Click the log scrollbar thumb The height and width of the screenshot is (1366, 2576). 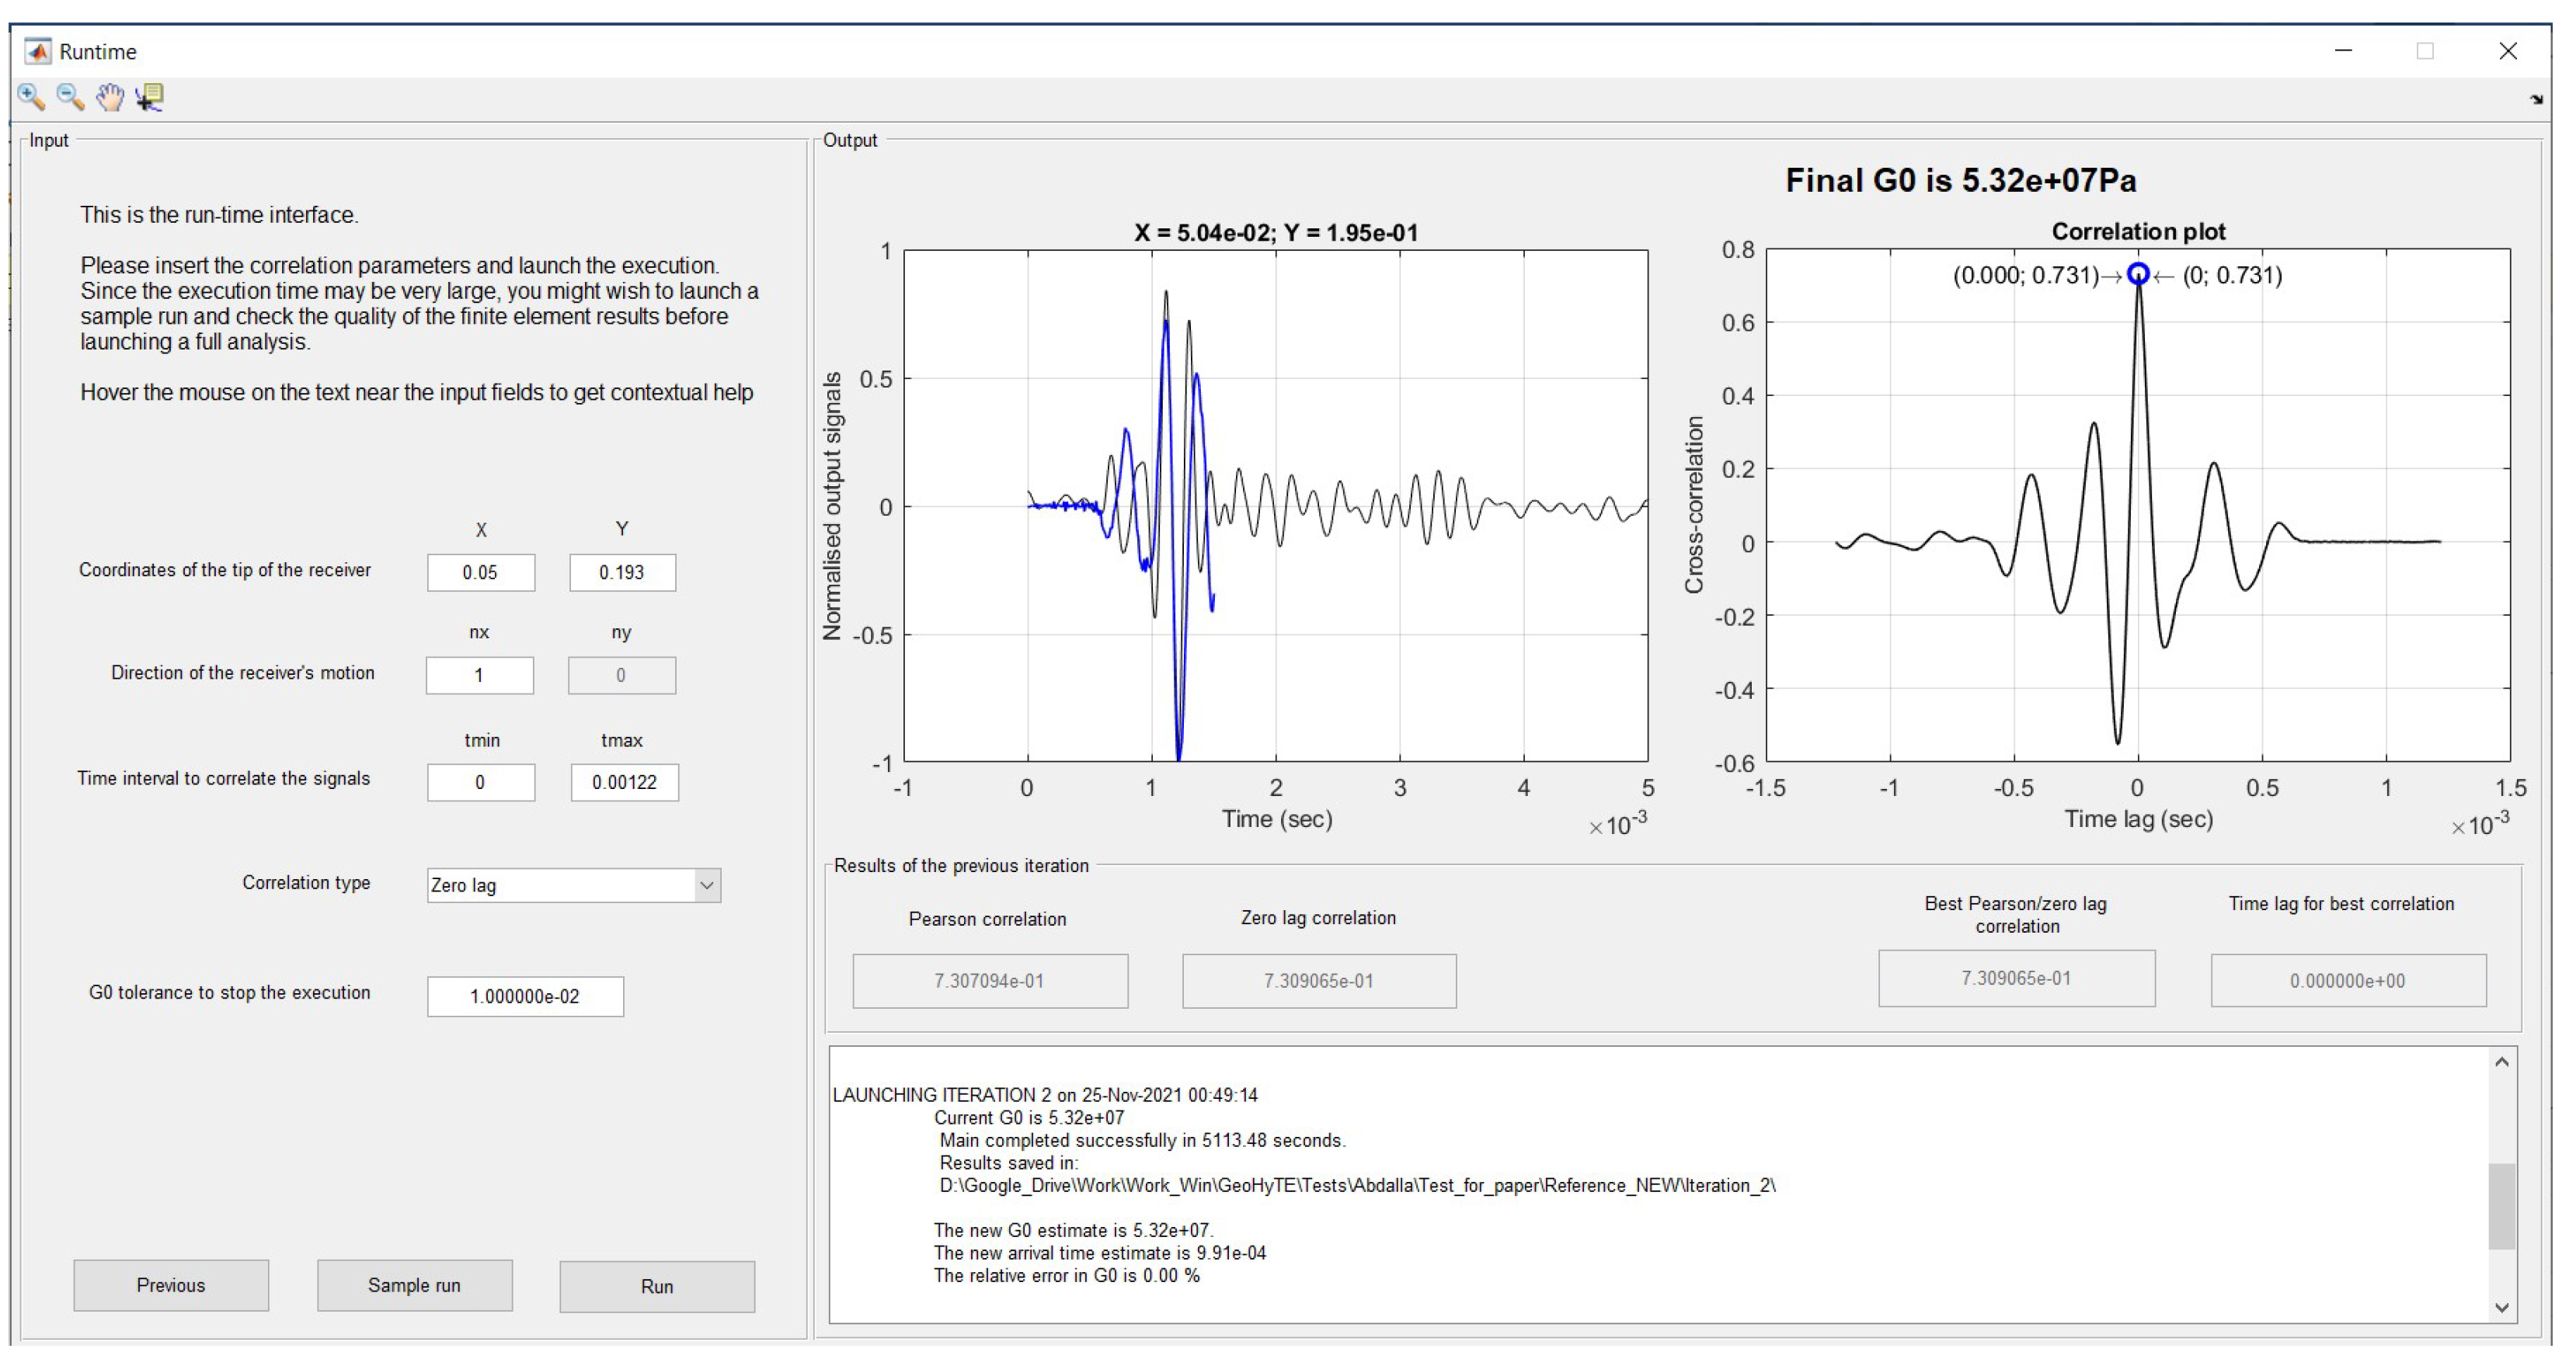(x=2501, y=1205)
